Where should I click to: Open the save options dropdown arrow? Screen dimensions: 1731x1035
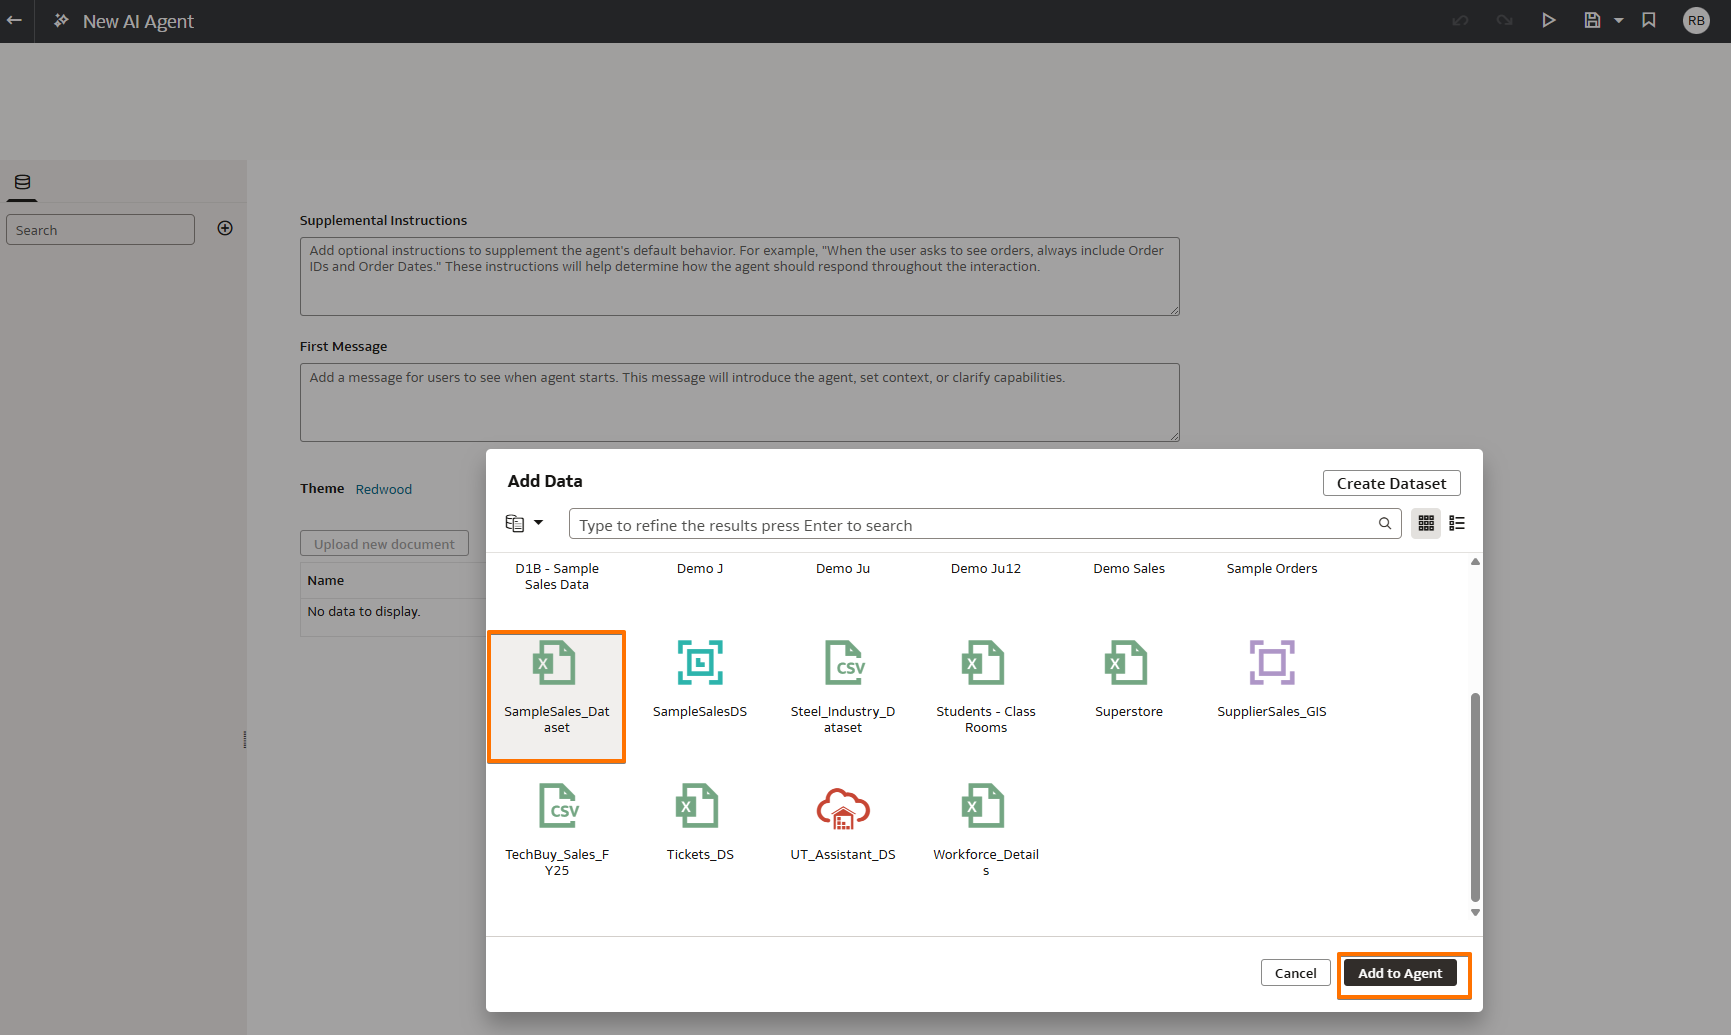(x=1618, y=20)
